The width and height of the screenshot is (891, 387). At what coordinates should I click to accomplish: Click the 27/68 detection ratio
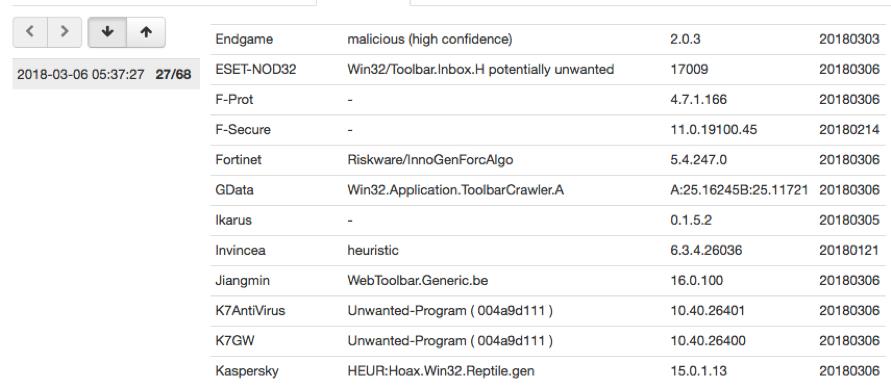coord(173,74)
